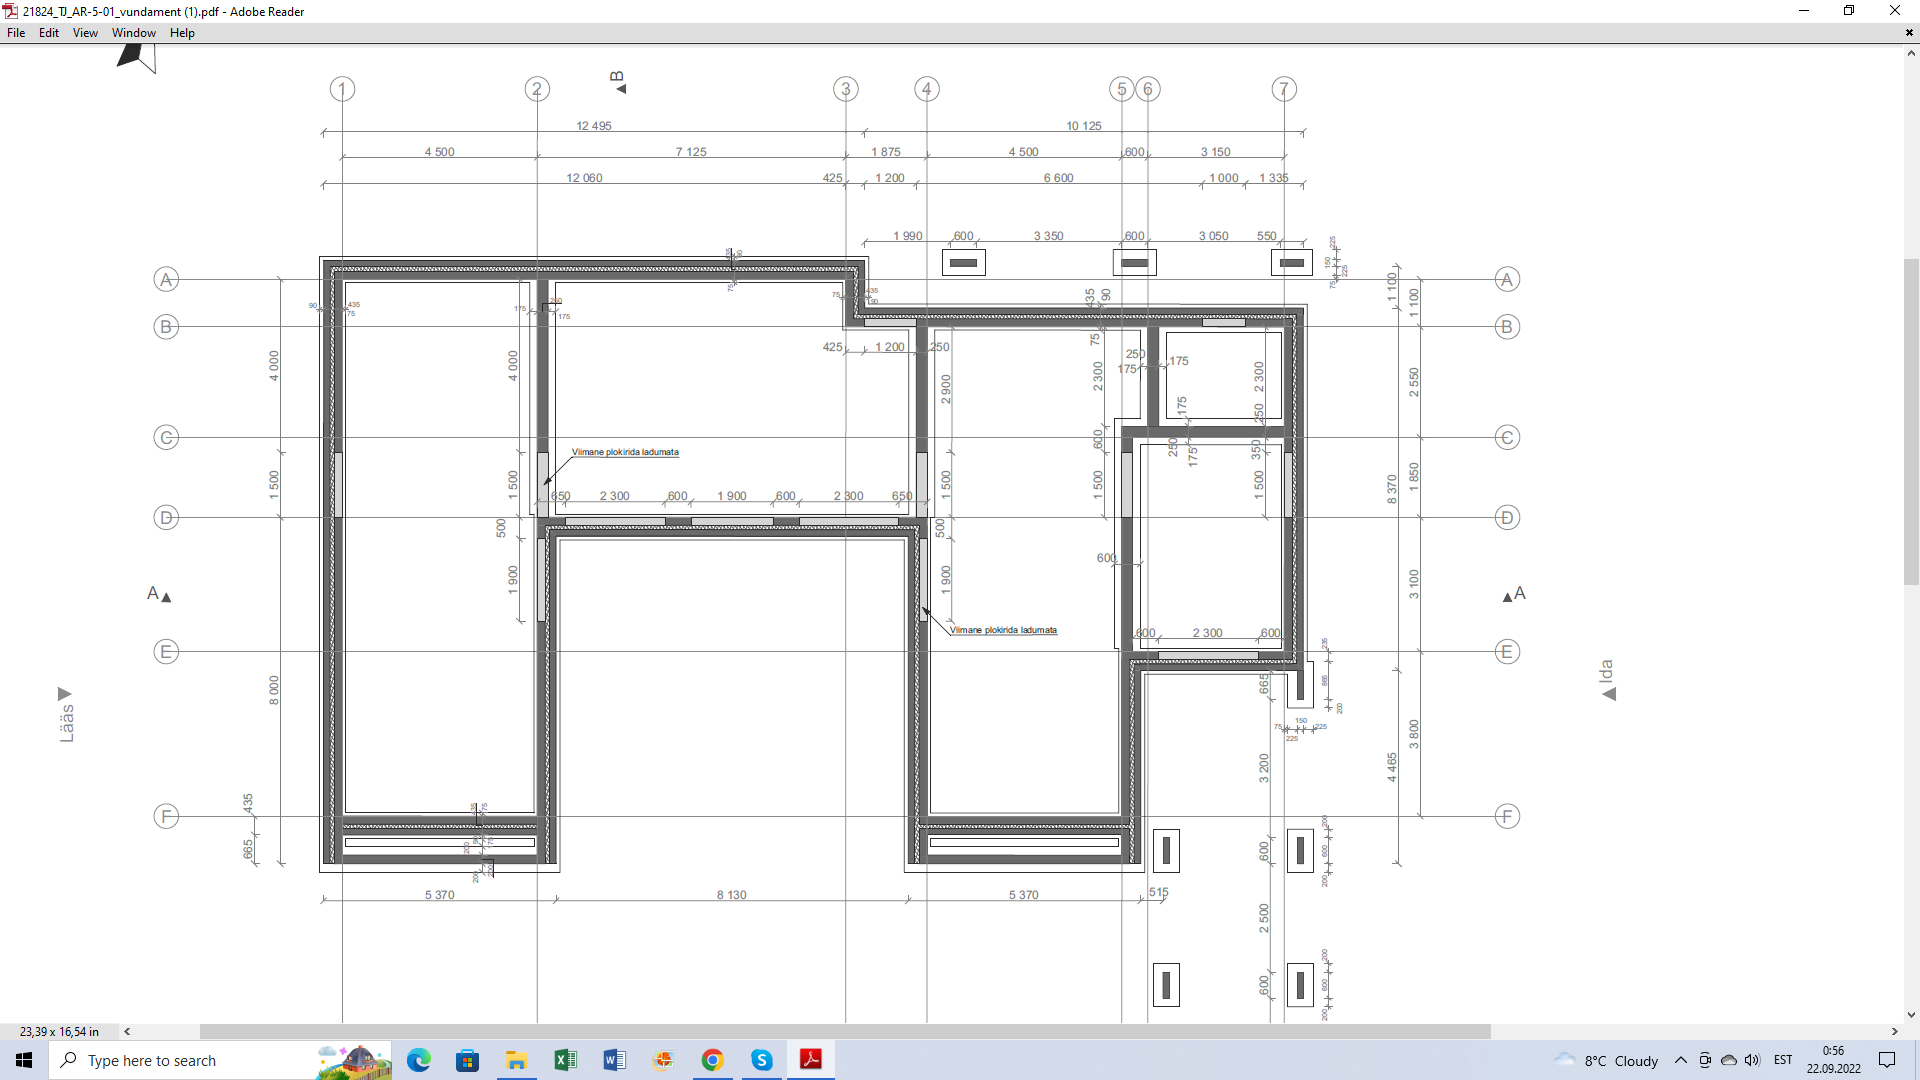Close the document with the small X

1909,33
